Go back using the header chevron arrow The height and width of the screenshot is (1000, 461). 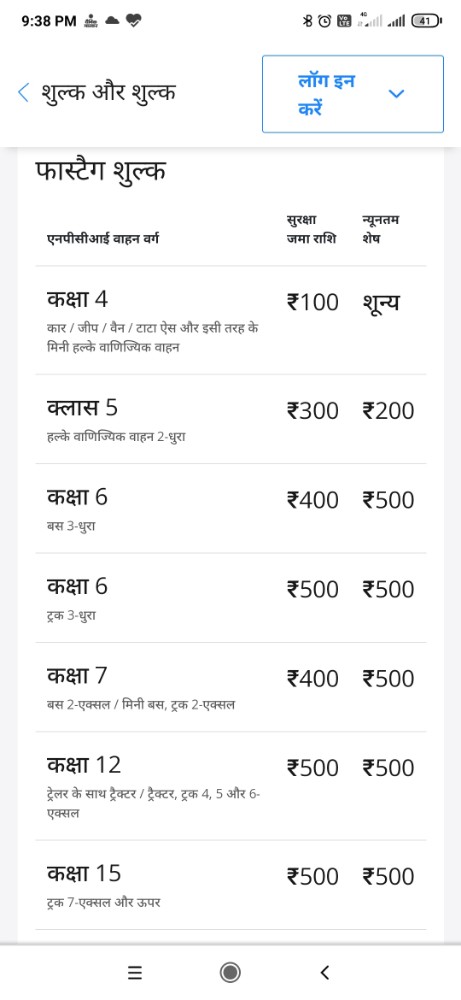pyautogui.click(x=24, y=93)
